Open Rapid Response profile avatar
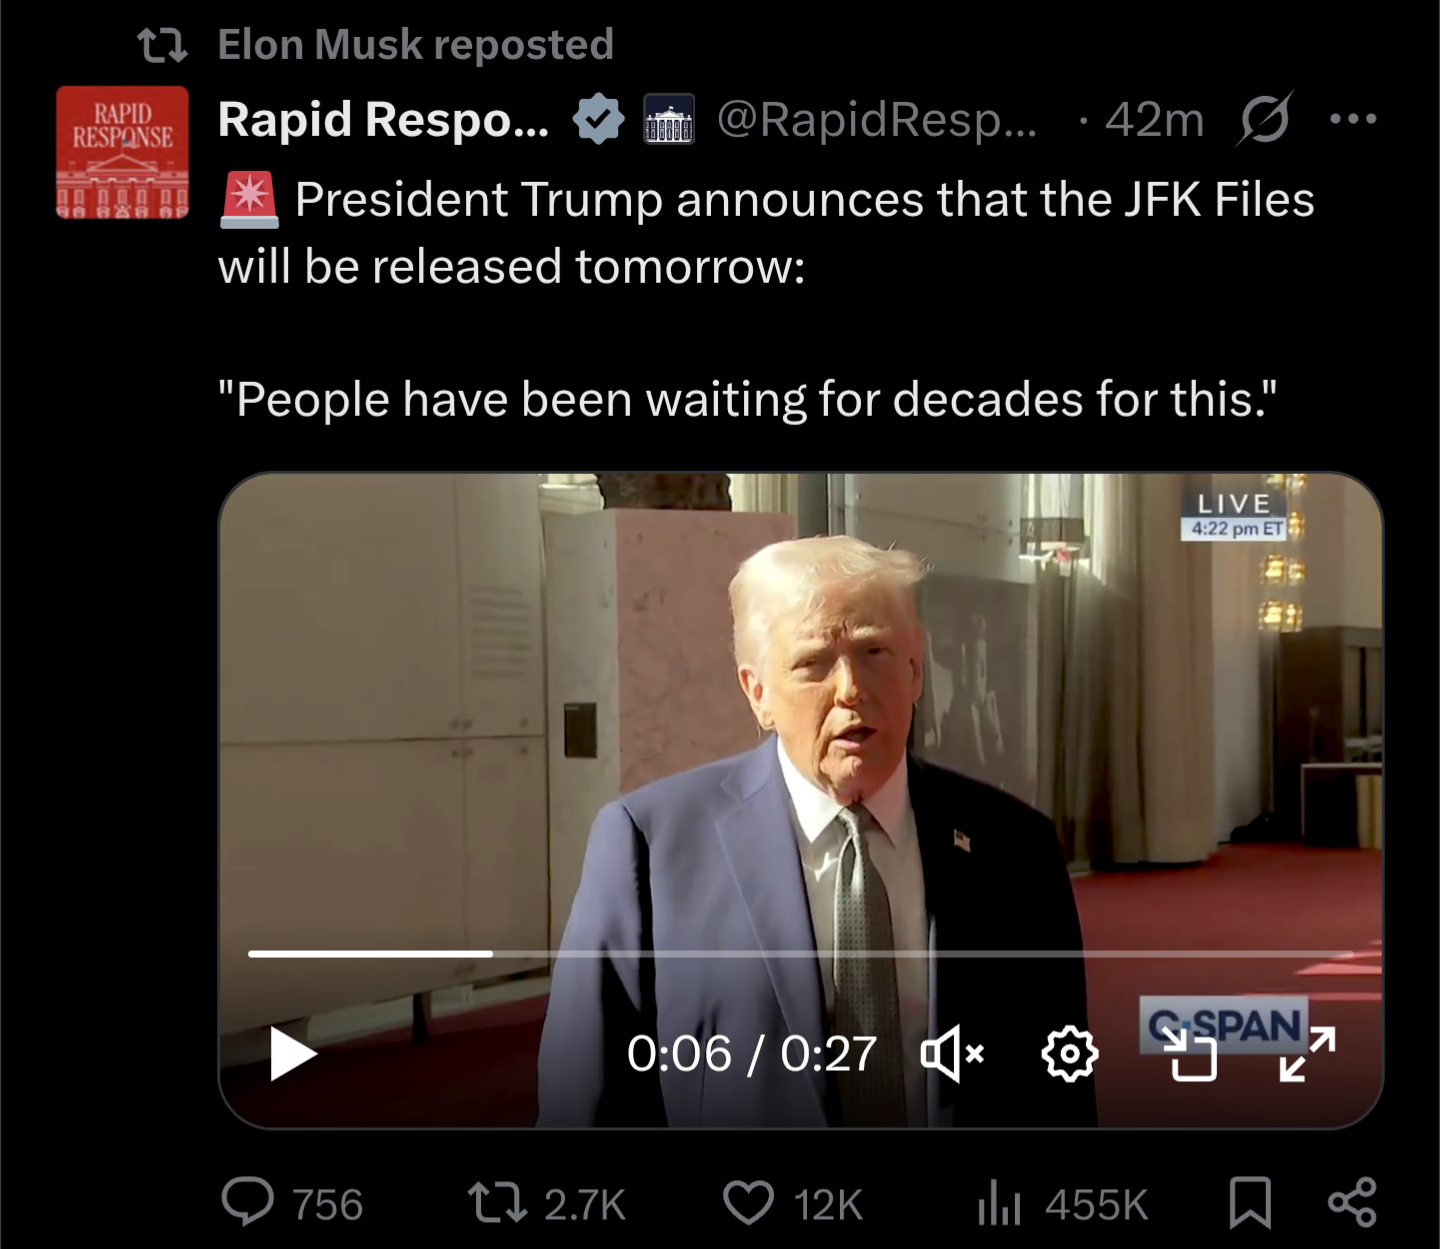1440x1249 pixels. 122,152
